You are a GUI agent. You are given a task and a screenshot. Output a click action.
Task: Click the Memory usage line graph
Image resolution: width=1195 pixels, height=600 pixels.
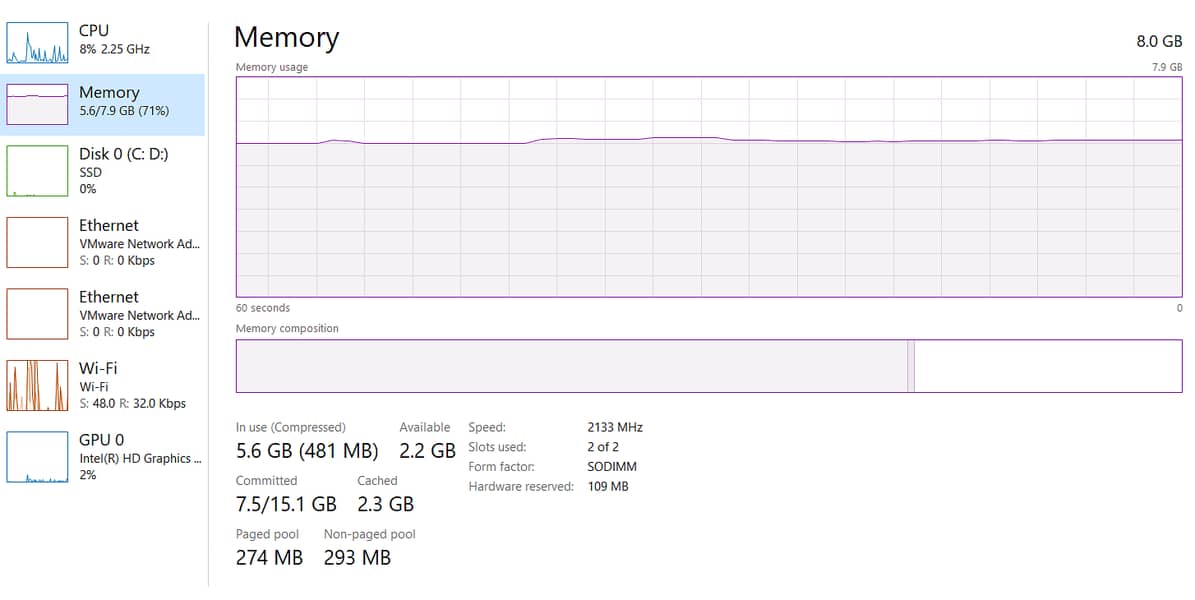(708, 187)
